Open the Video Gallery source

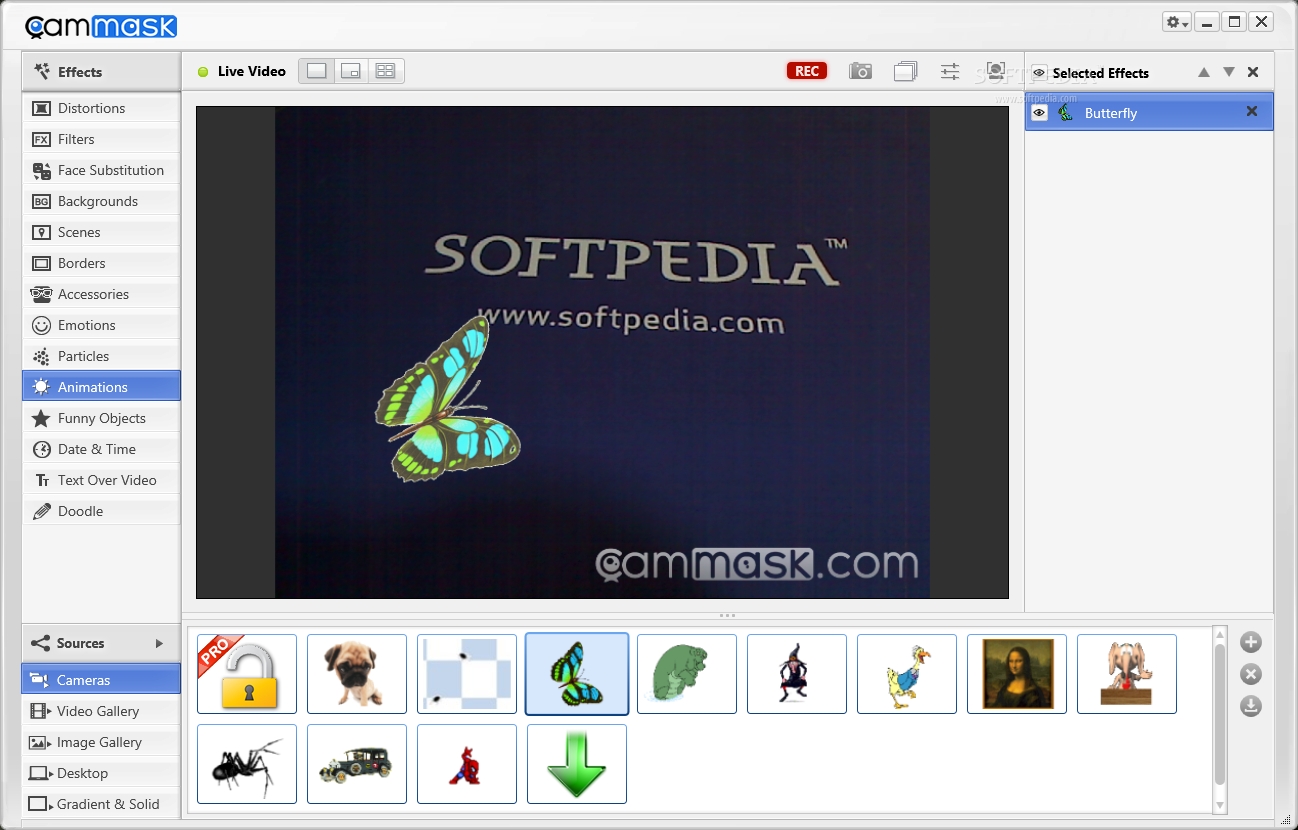(101, 711)
